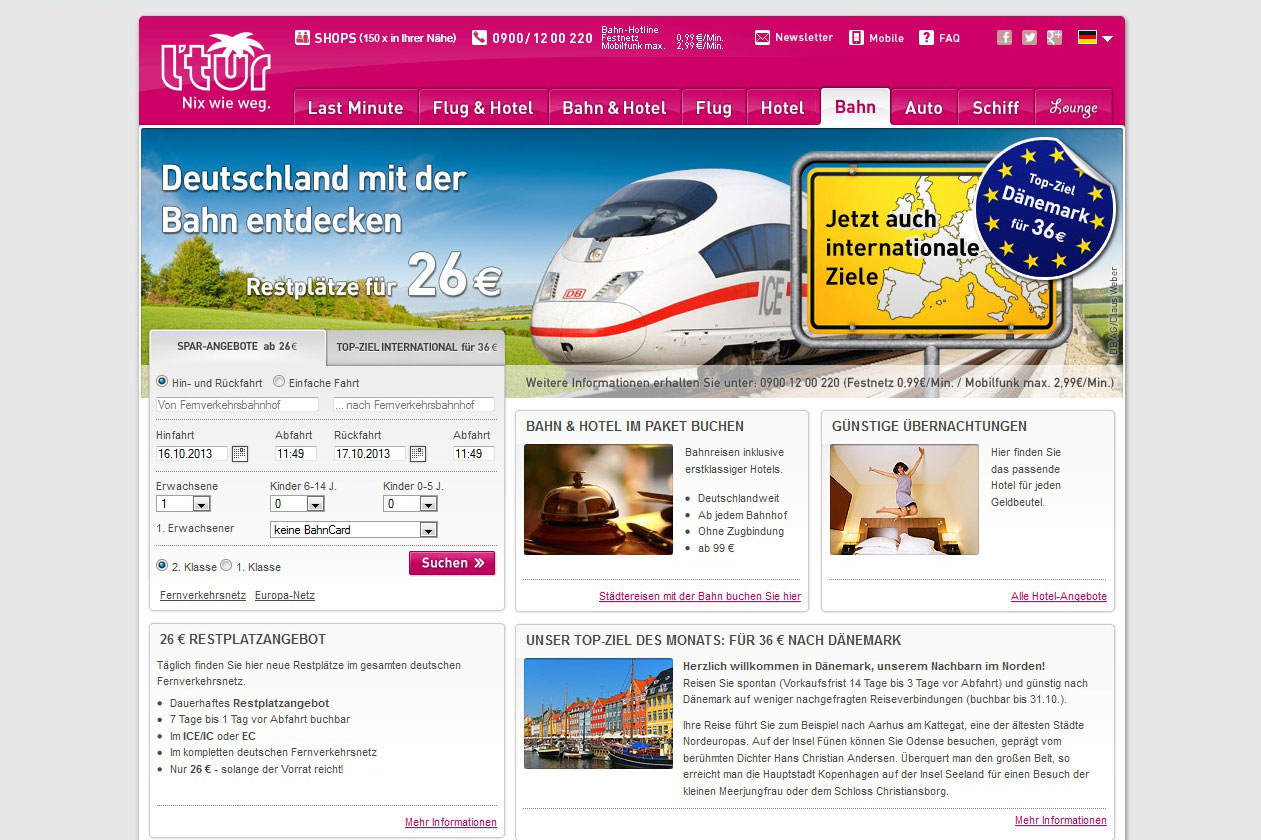
Task: Open the BahnCard selection dropdown
Action: (428, 530)
